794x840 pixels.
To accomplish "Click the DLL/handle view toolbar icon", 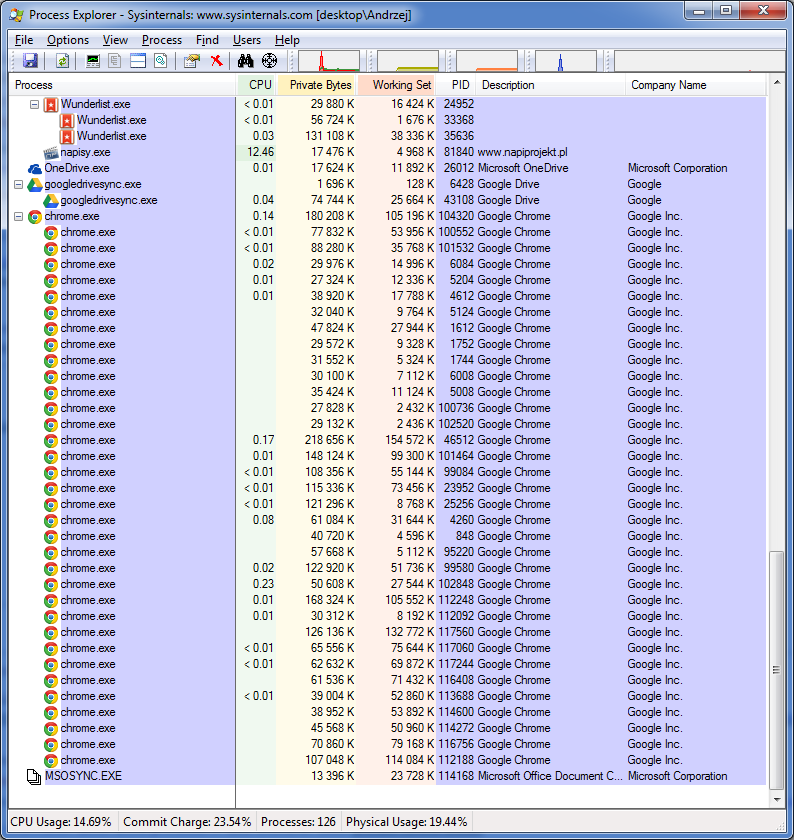I will pyautogui.click(x=161, y=61).
